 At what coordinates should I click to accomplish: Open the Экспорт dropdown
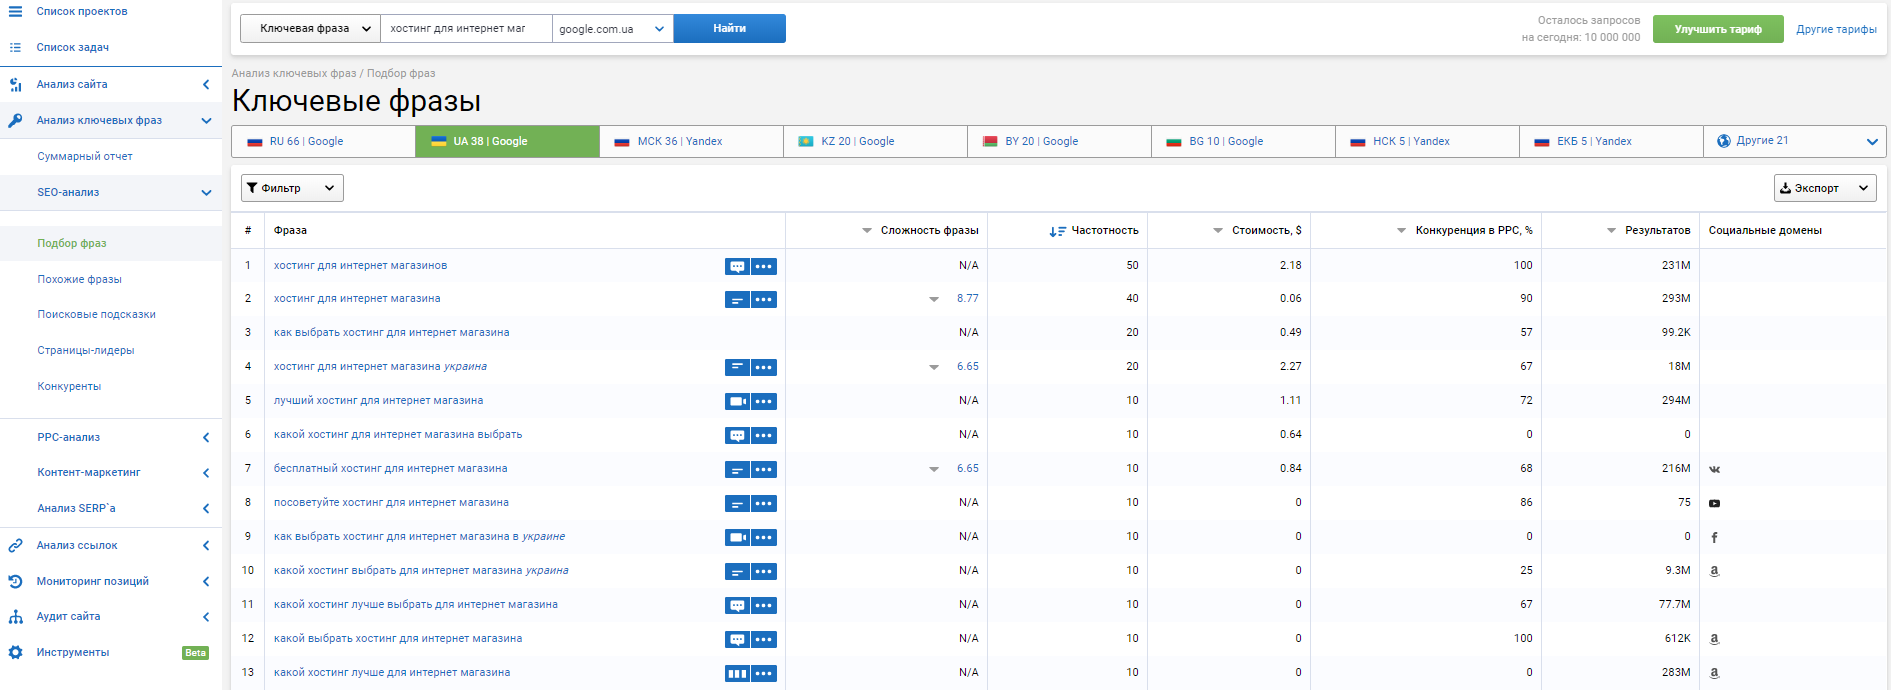pos(1825,188)
